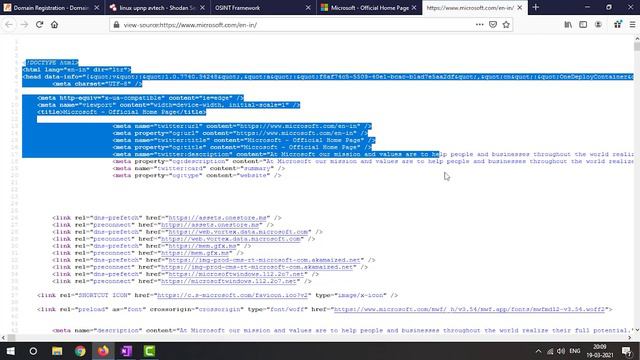Open the first assets.onestore.ms dns-prefetch link
640x360 pixels.
tap(217, 218)
